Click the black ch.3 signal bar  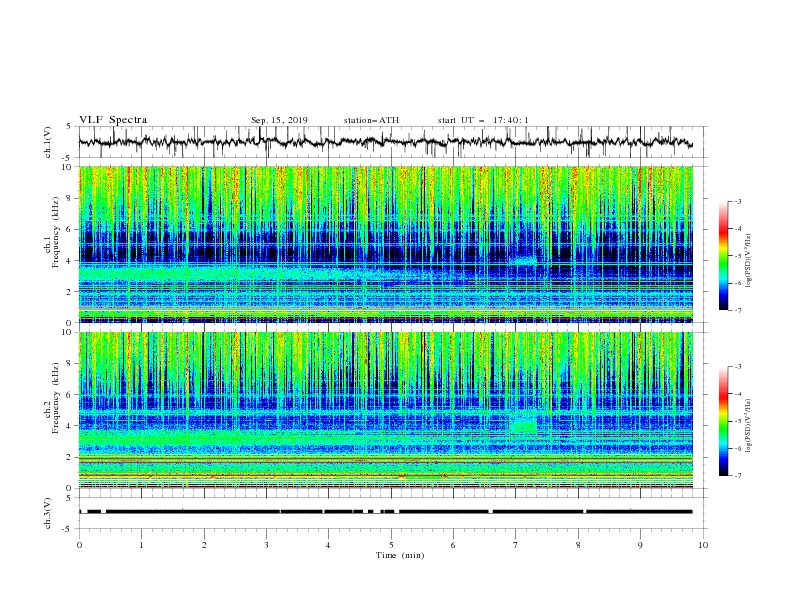(x=385, y=512)
